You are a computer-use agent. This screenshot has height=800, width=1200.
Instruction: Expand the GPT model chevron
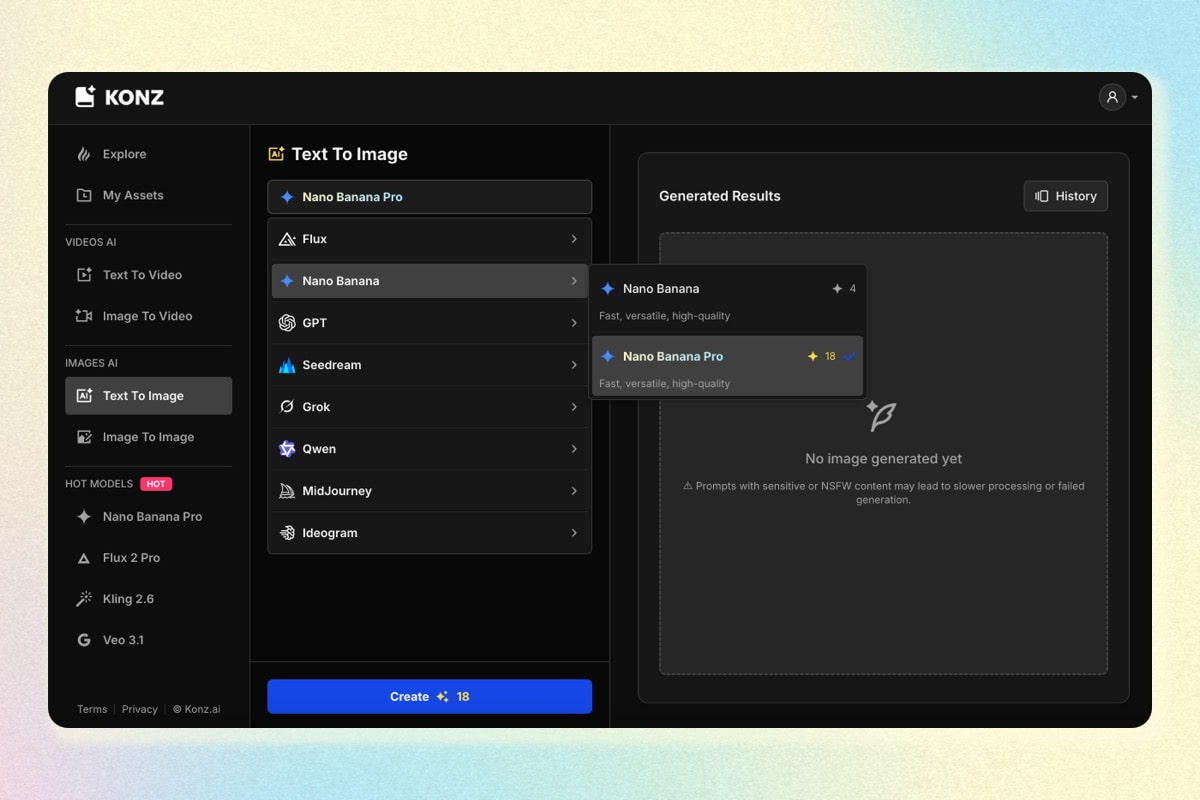pos(574,323)
